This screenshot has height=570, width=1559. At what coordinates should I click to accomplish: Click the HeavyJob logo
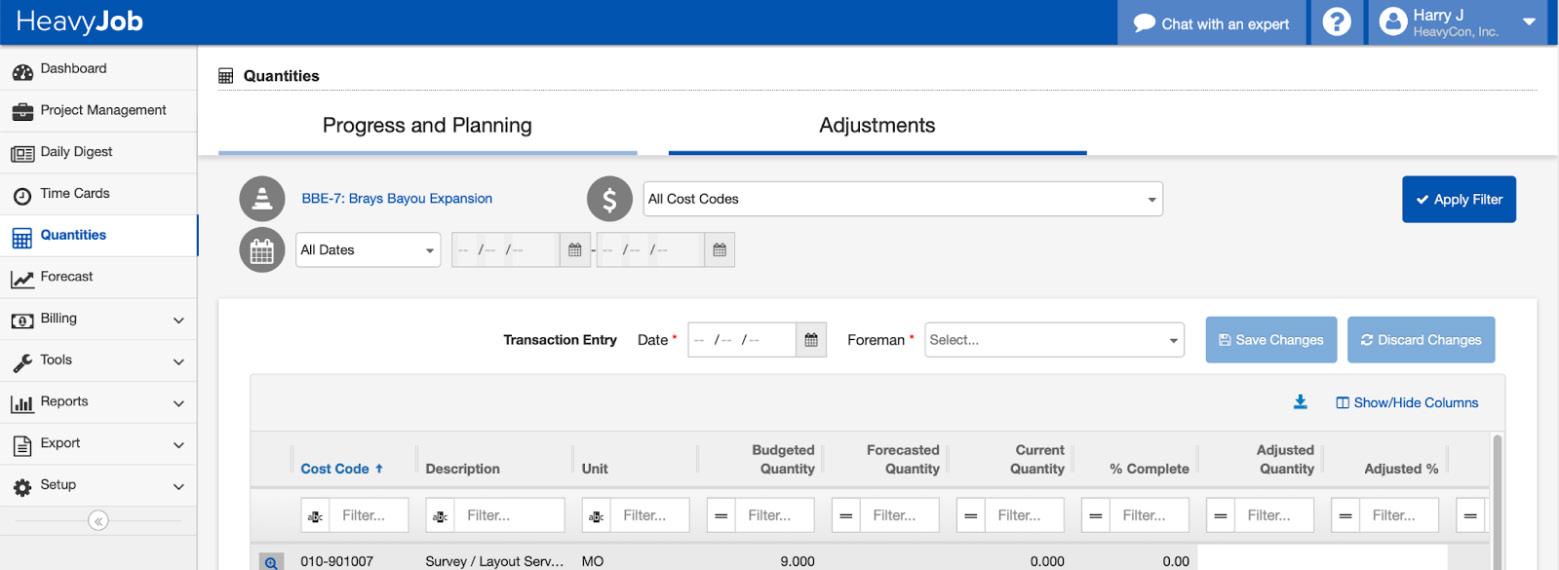(x=79, y=22)
